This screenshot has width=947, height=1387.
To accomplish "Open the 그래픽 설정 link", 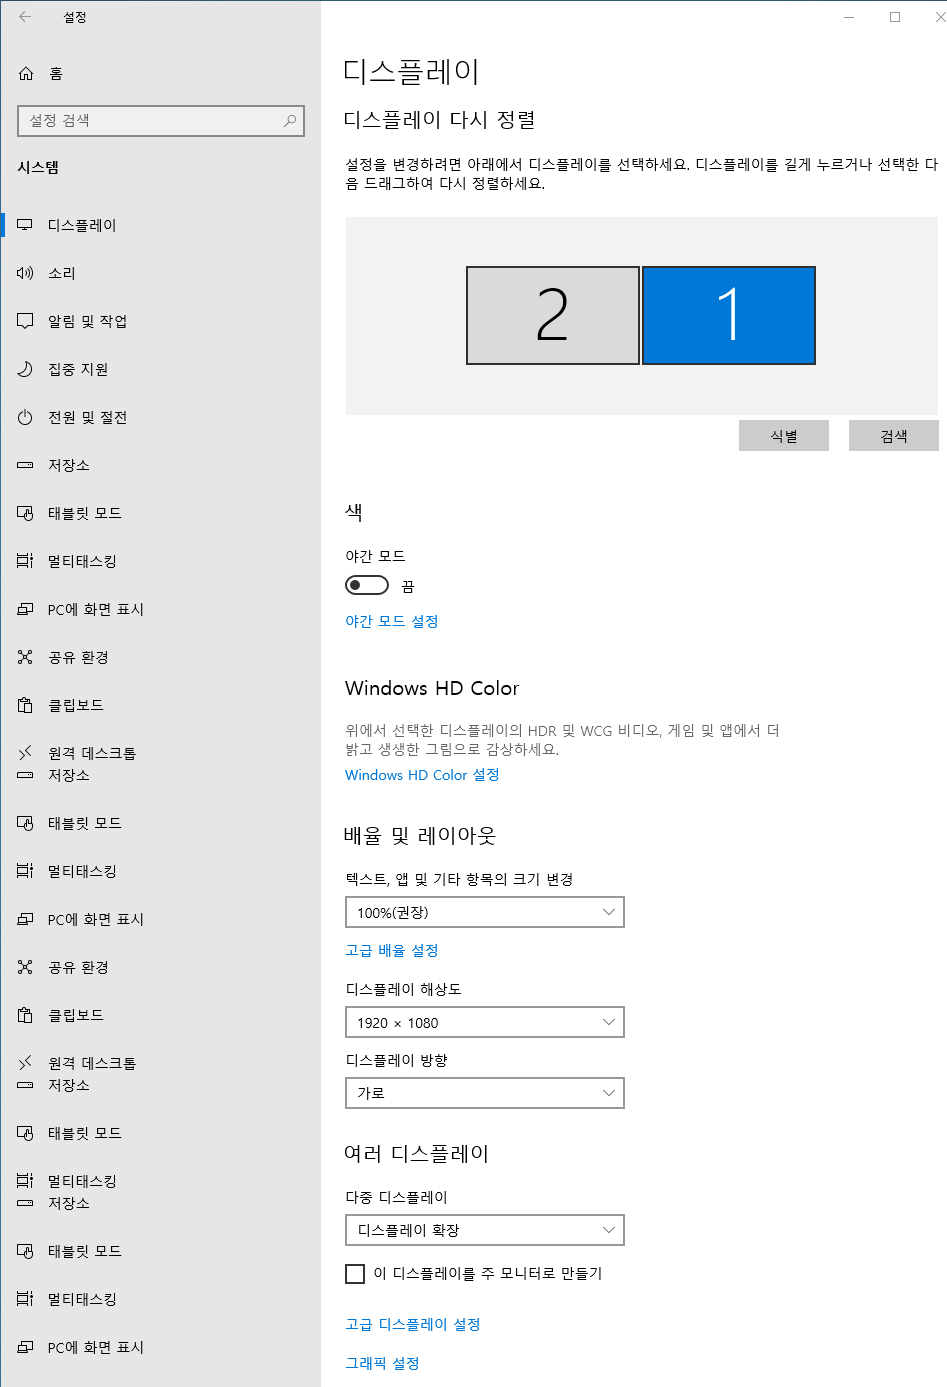I will (382, 1363).
